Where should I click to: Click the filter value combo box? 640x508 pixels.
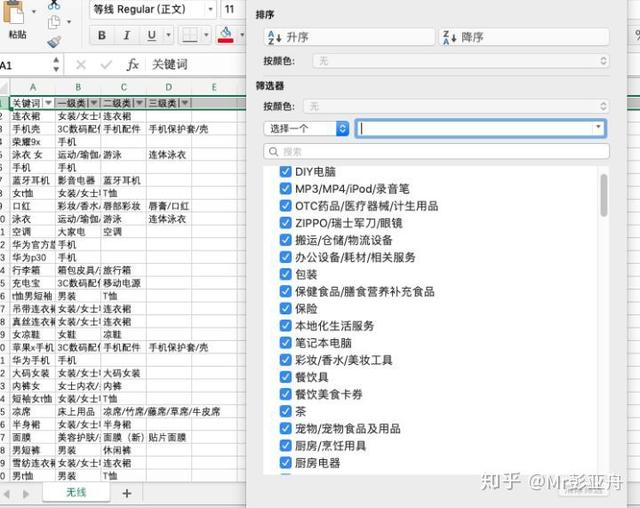click(481, 129)
